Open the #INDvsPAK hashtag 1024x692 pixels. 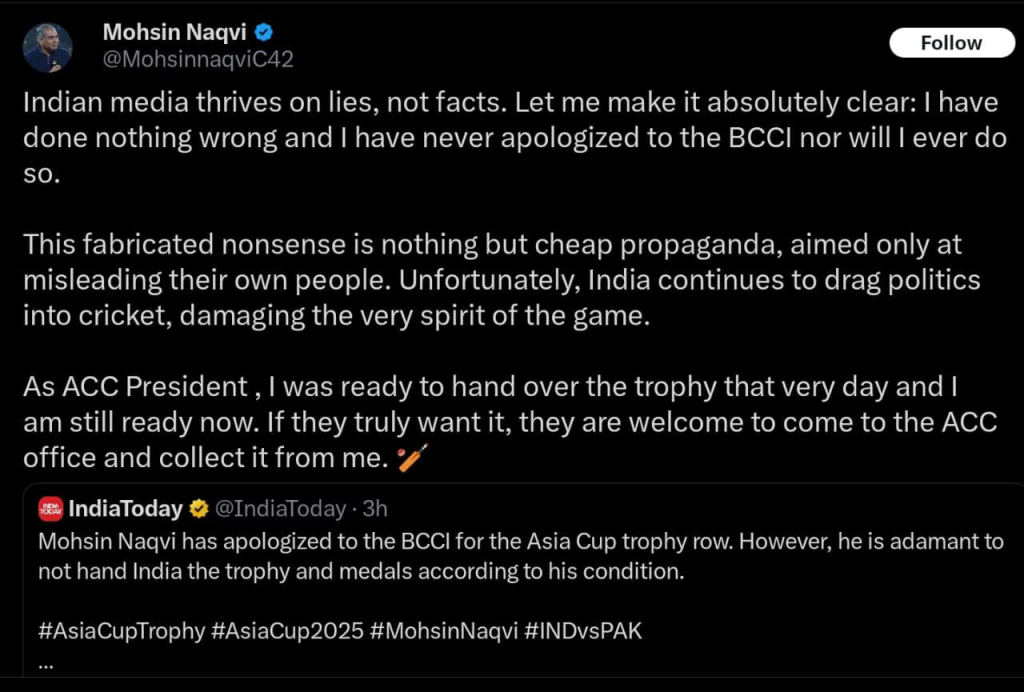(x=585, y=632)
